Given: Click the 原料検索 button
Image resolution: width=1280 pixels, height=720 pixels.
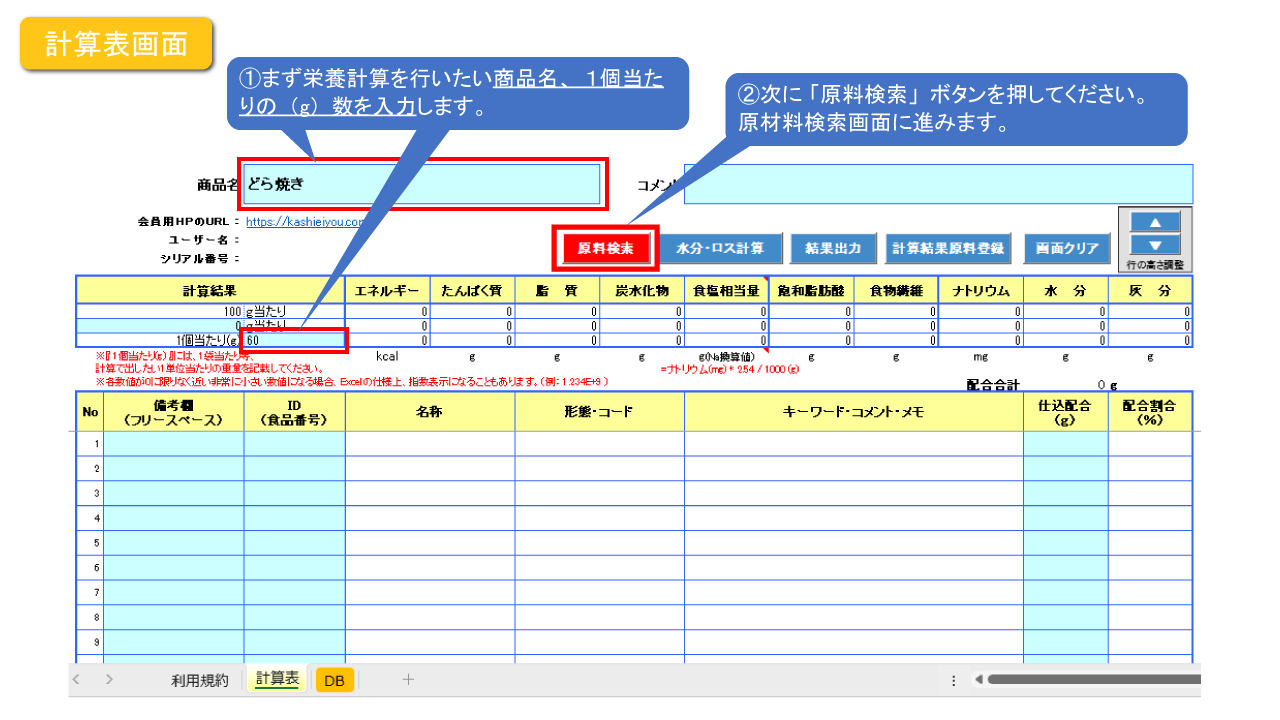Looking at the screenshot, I should click(x=605, y=248).
